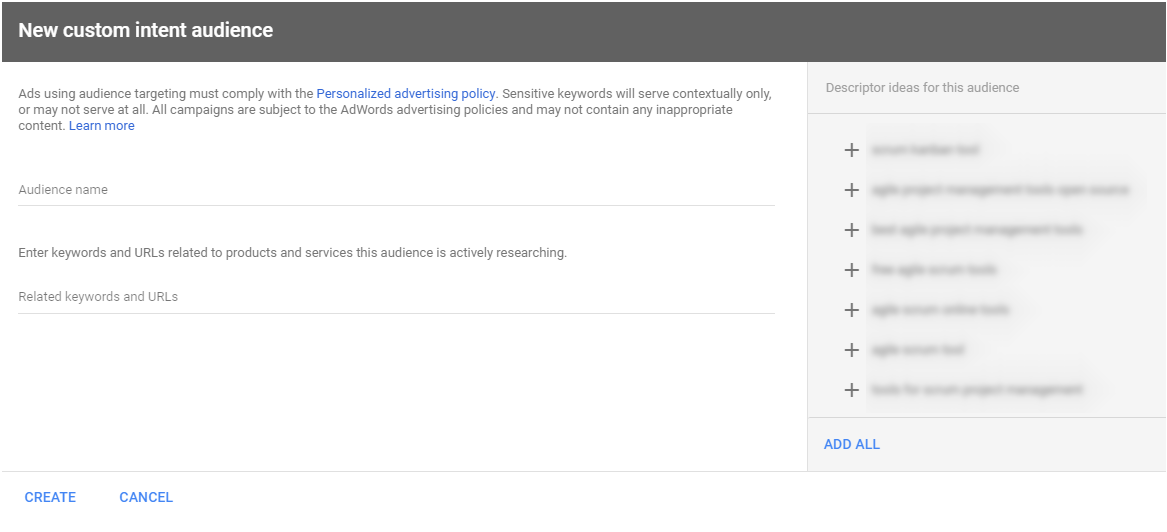Focus the Related keywords and URLs field
Screen dimensions: 1167x532
[396, 298]
